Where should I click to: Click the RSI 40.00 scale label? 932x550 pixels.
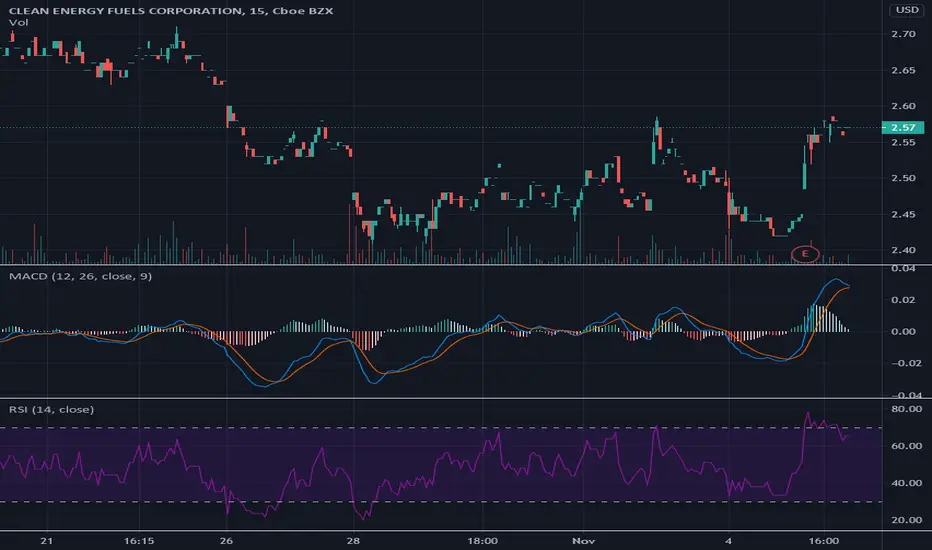906,483
